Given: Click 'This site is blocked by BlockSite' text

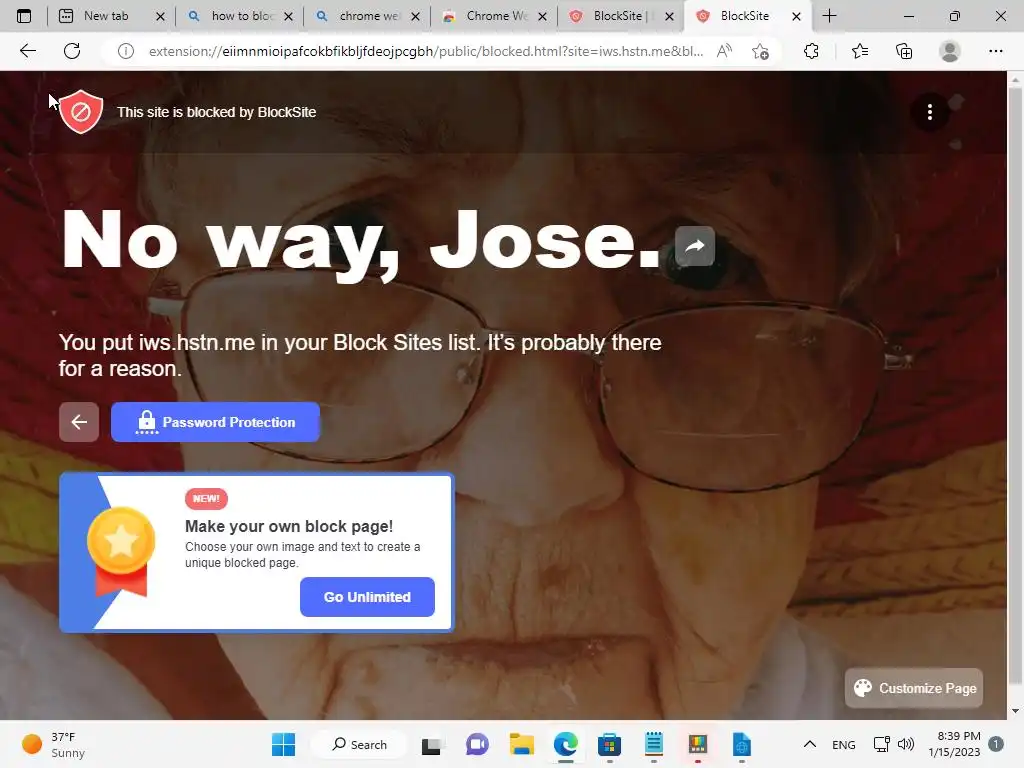Looking at the screenshot, I should [217, 112].
